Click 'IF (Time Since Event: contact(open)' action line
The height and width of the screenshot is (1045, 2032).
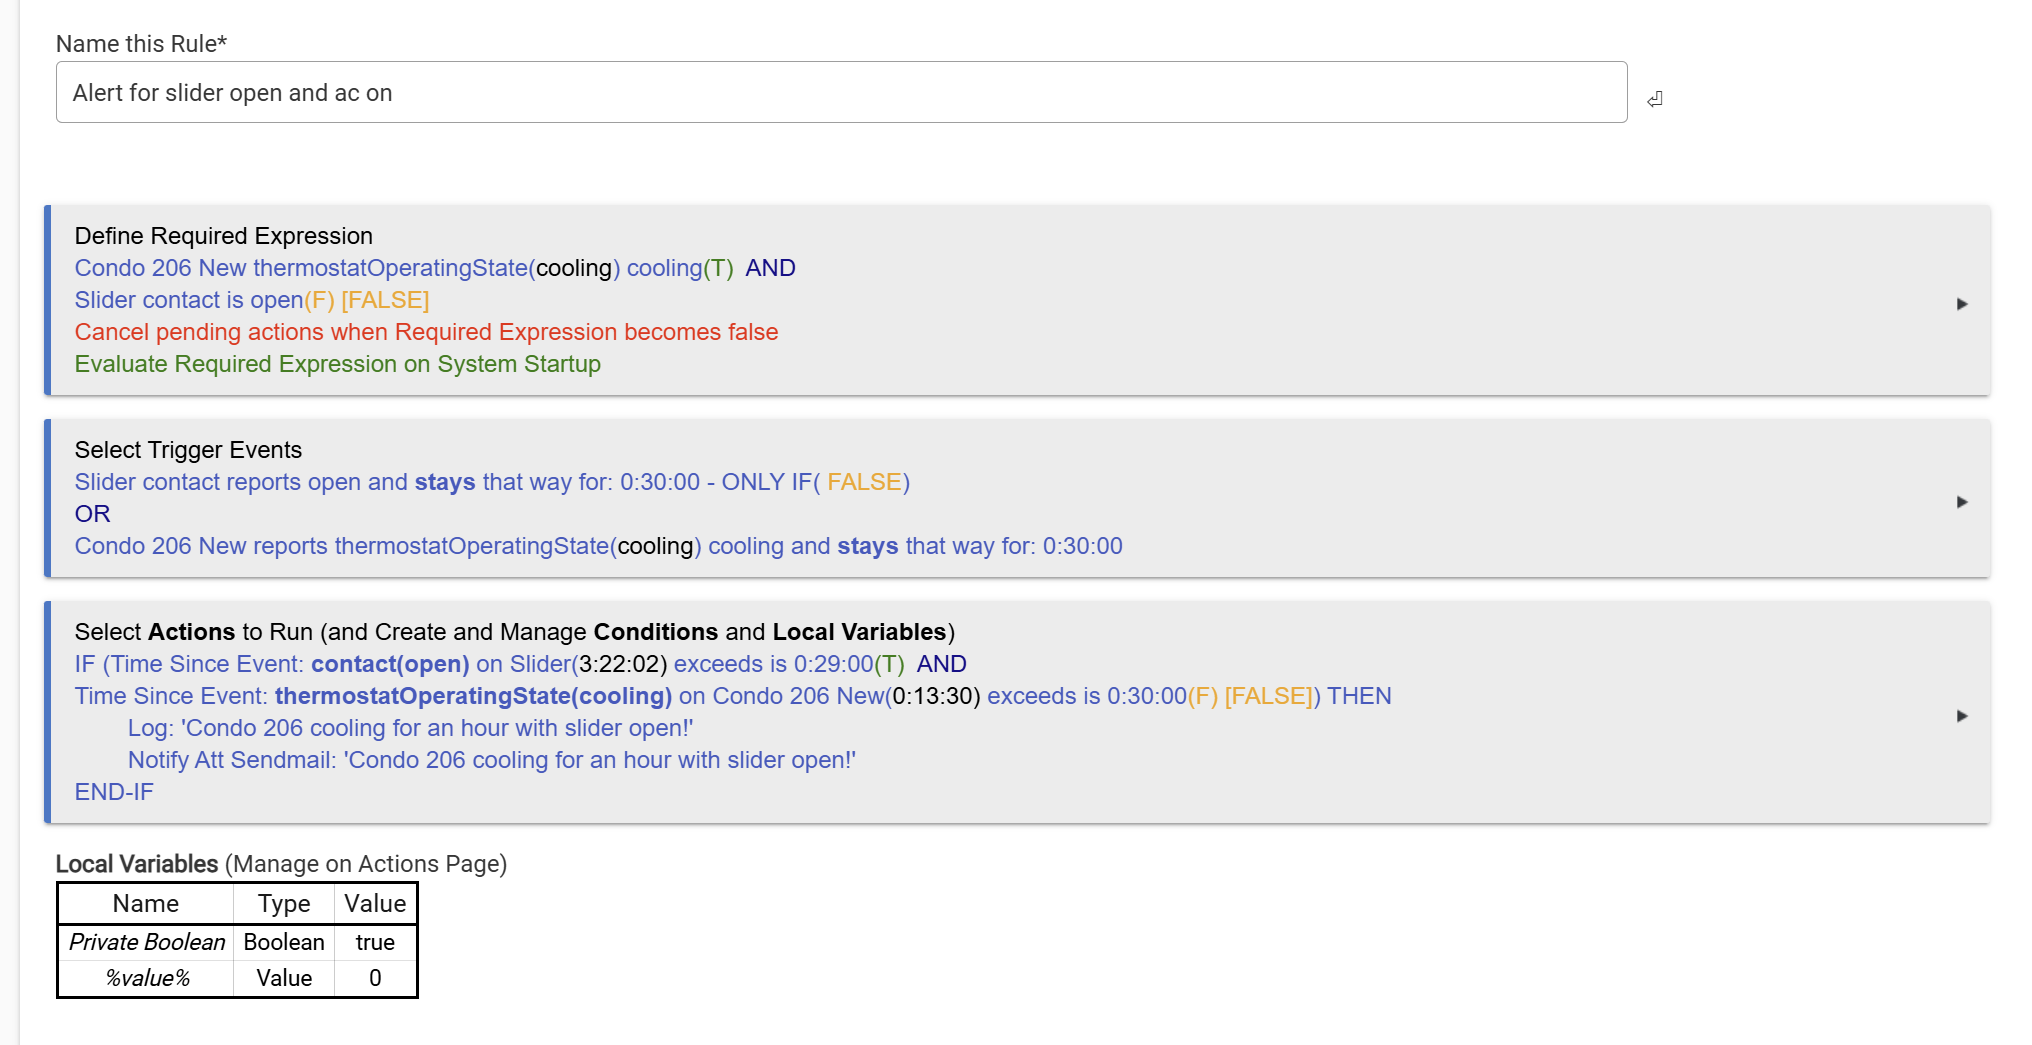tap(521, 664)
